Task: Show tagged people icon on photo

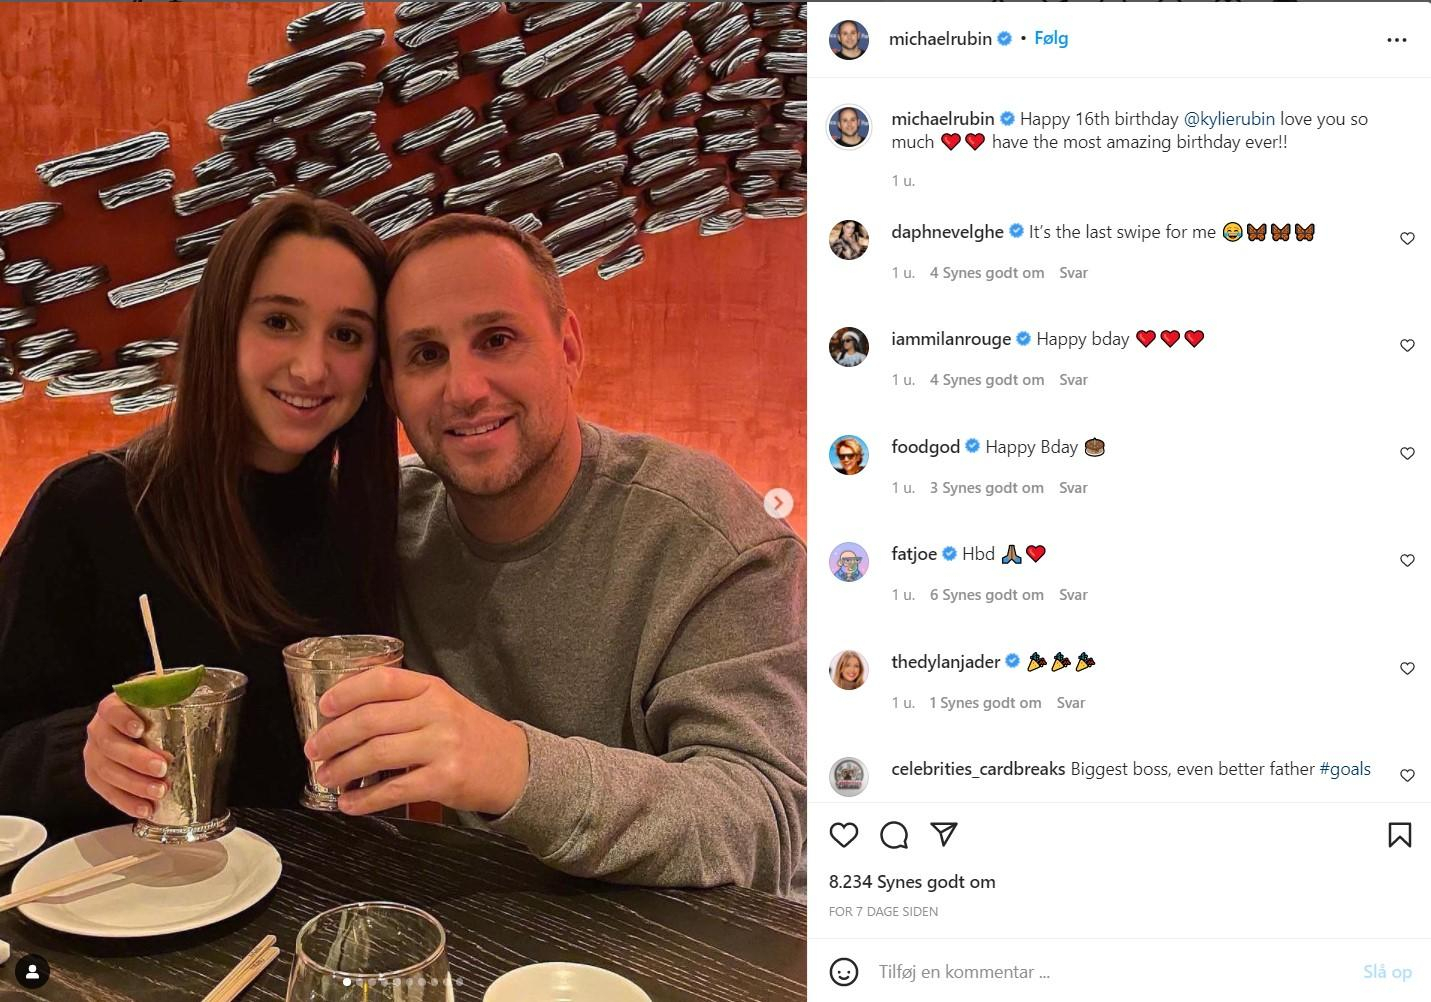Action: [32, 971]
